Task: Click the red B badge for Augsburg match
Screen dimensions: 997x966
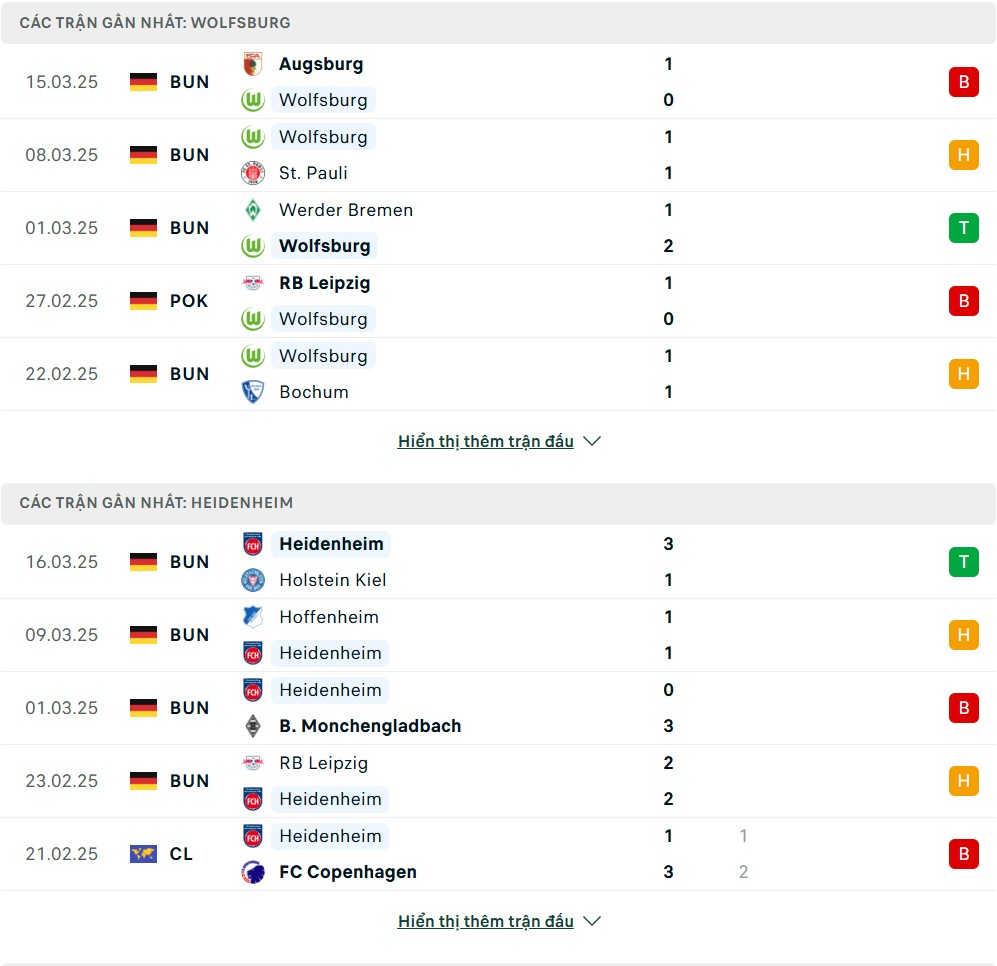Action: point(963,82)
